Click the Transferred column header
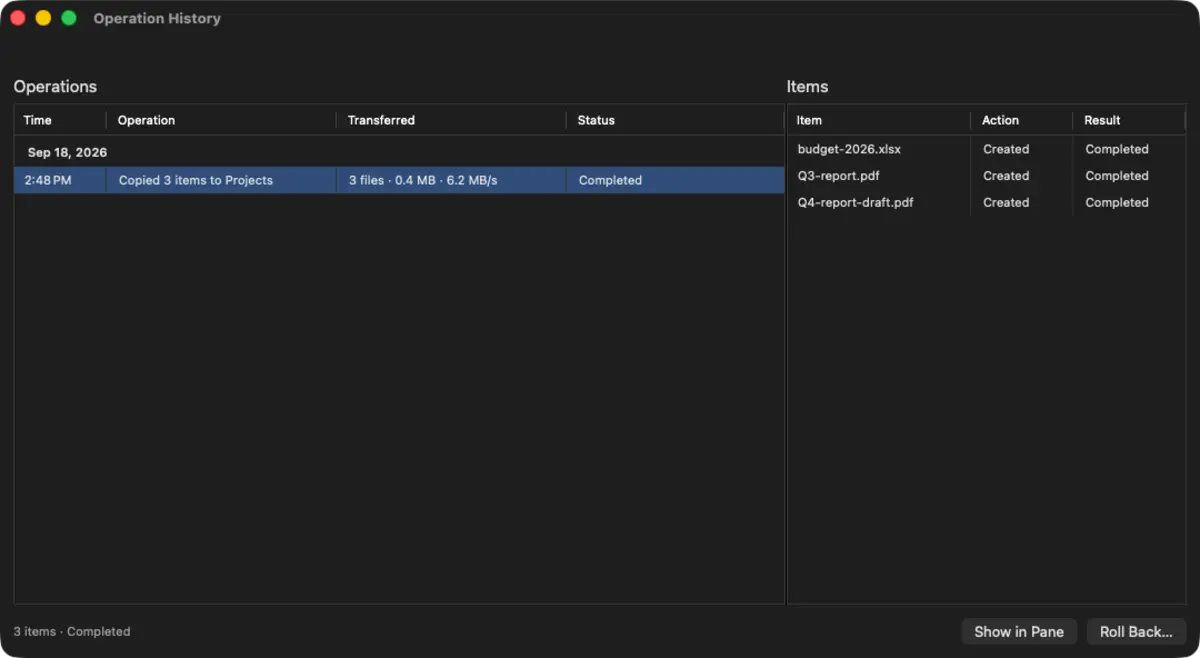The height and width of the screenshot is (658, 1200). tap(451, 120)
